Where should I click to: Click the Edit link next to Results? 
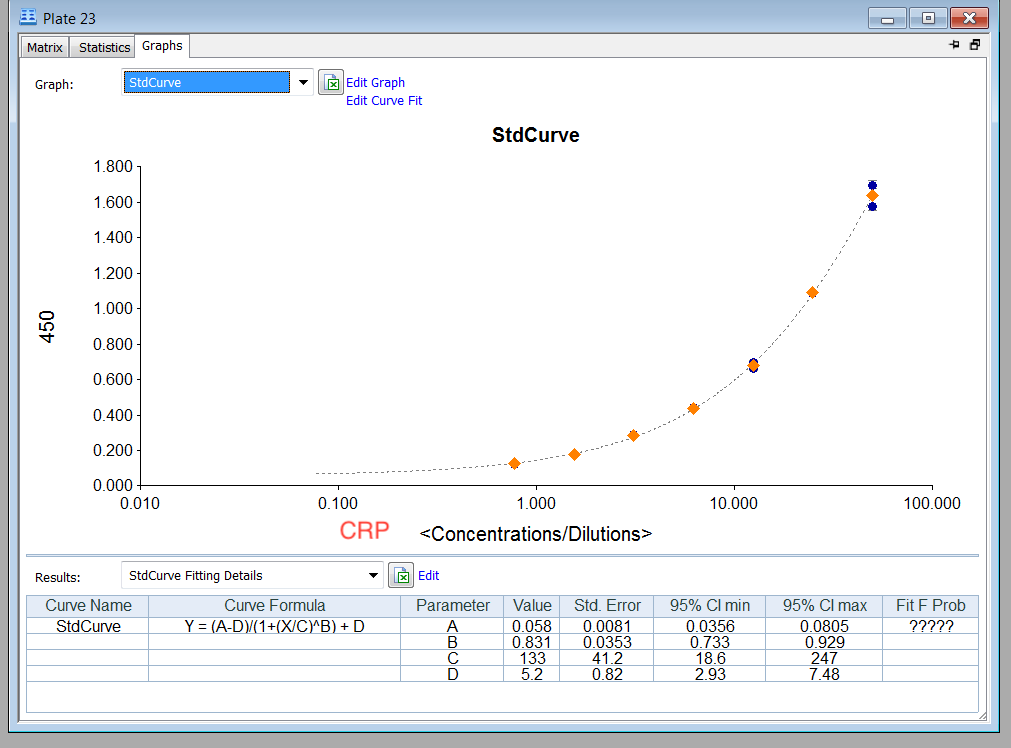428,575
